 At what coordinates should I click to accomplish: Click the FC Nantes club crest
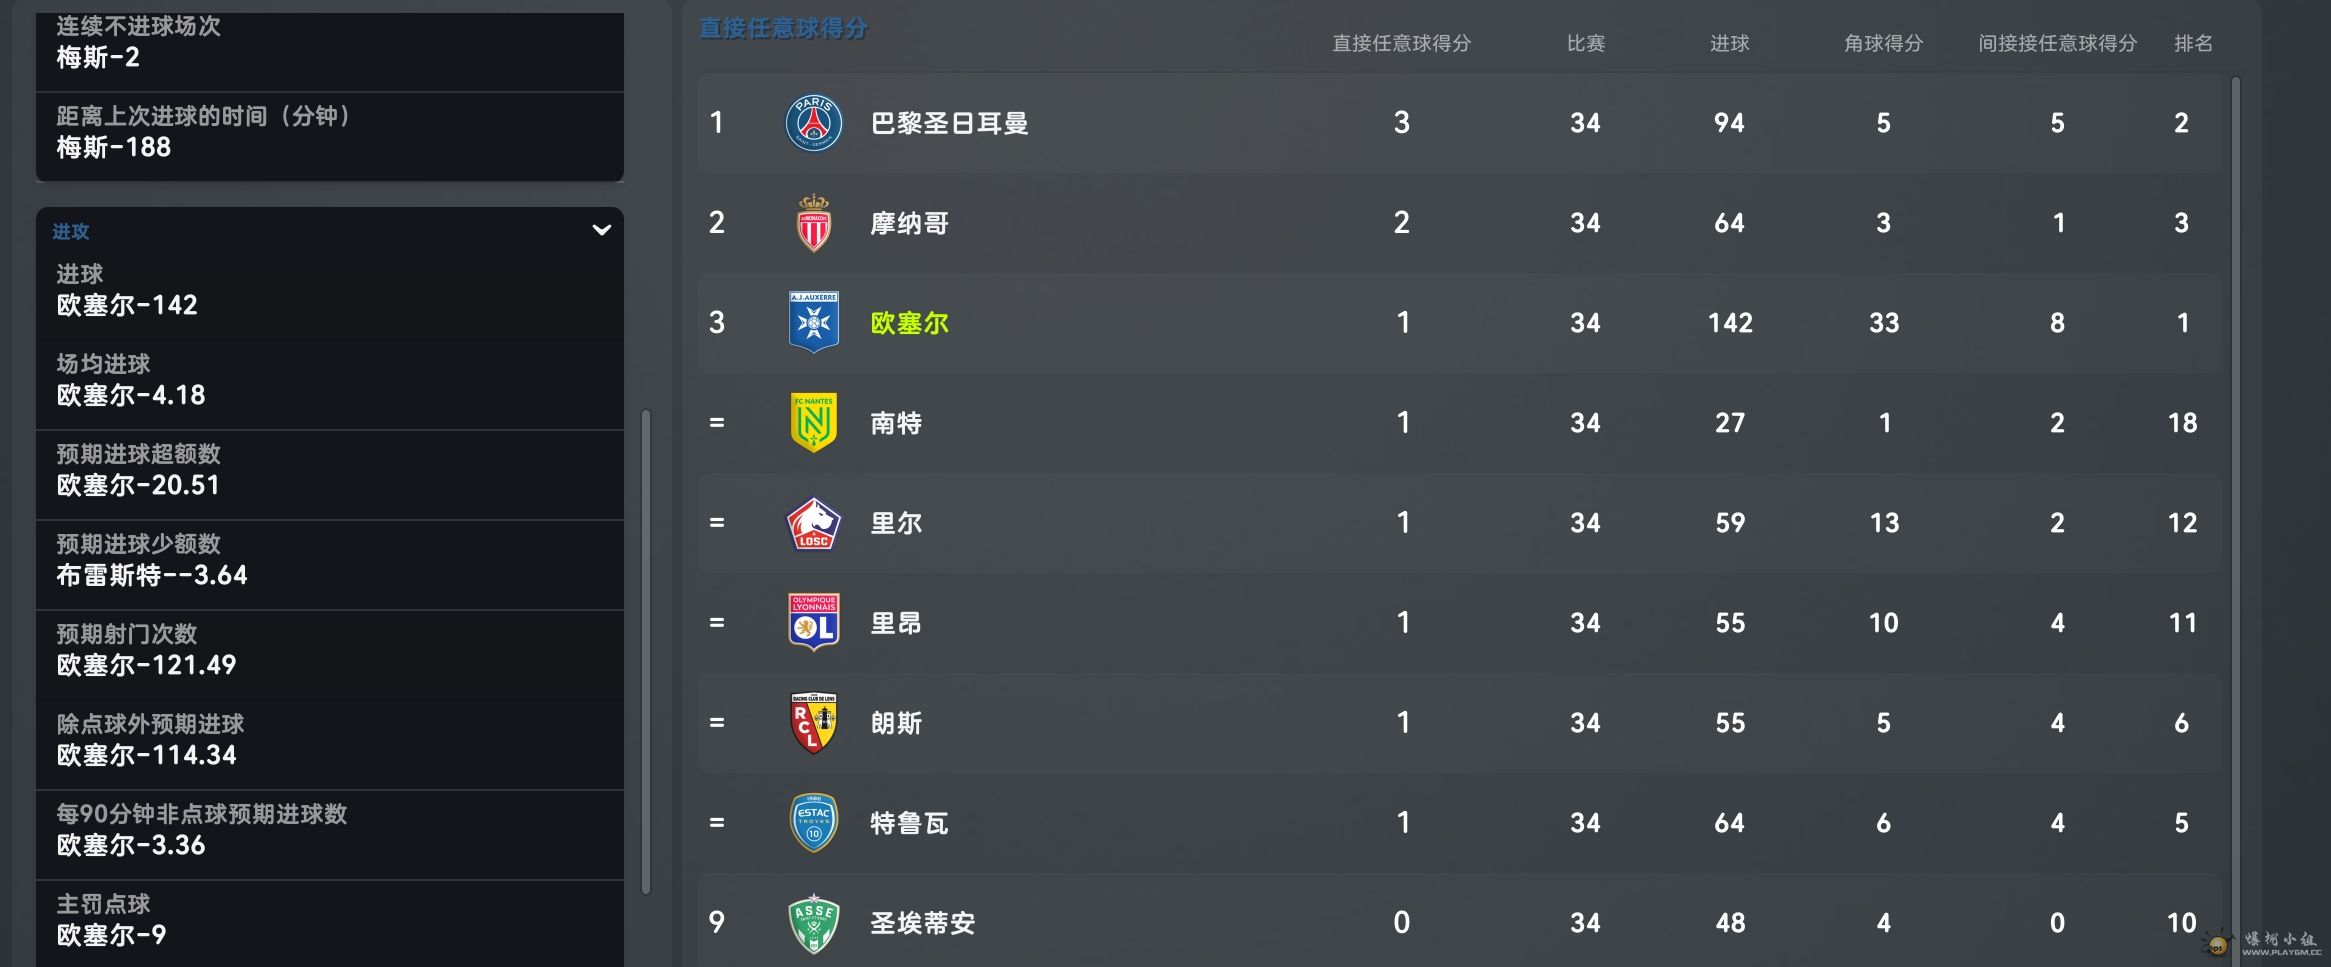814,422
